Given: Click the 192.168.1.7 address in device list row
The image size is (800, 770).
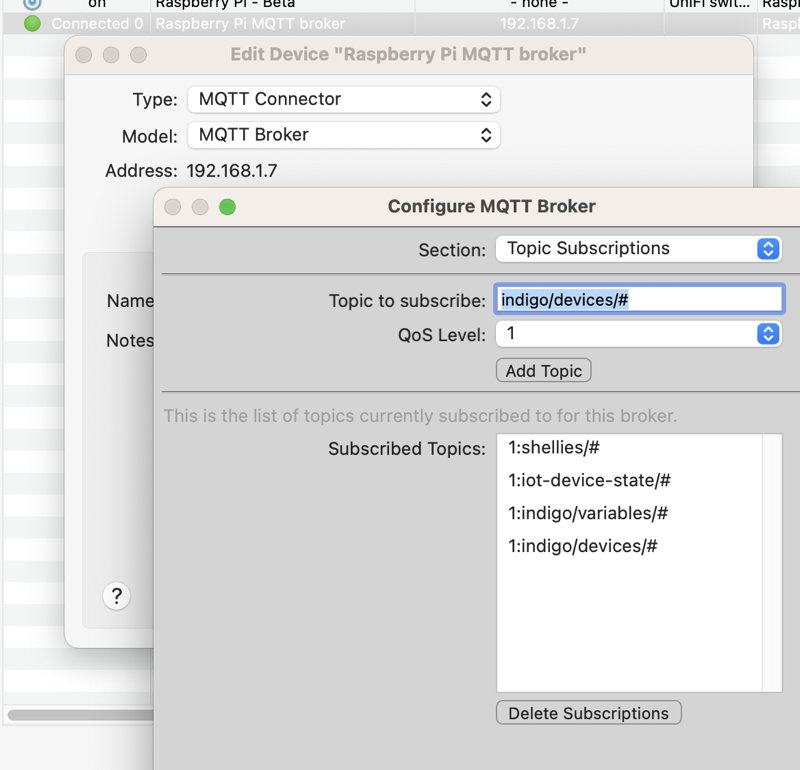Looking at the screenshot, I should [x=539, y=23].
